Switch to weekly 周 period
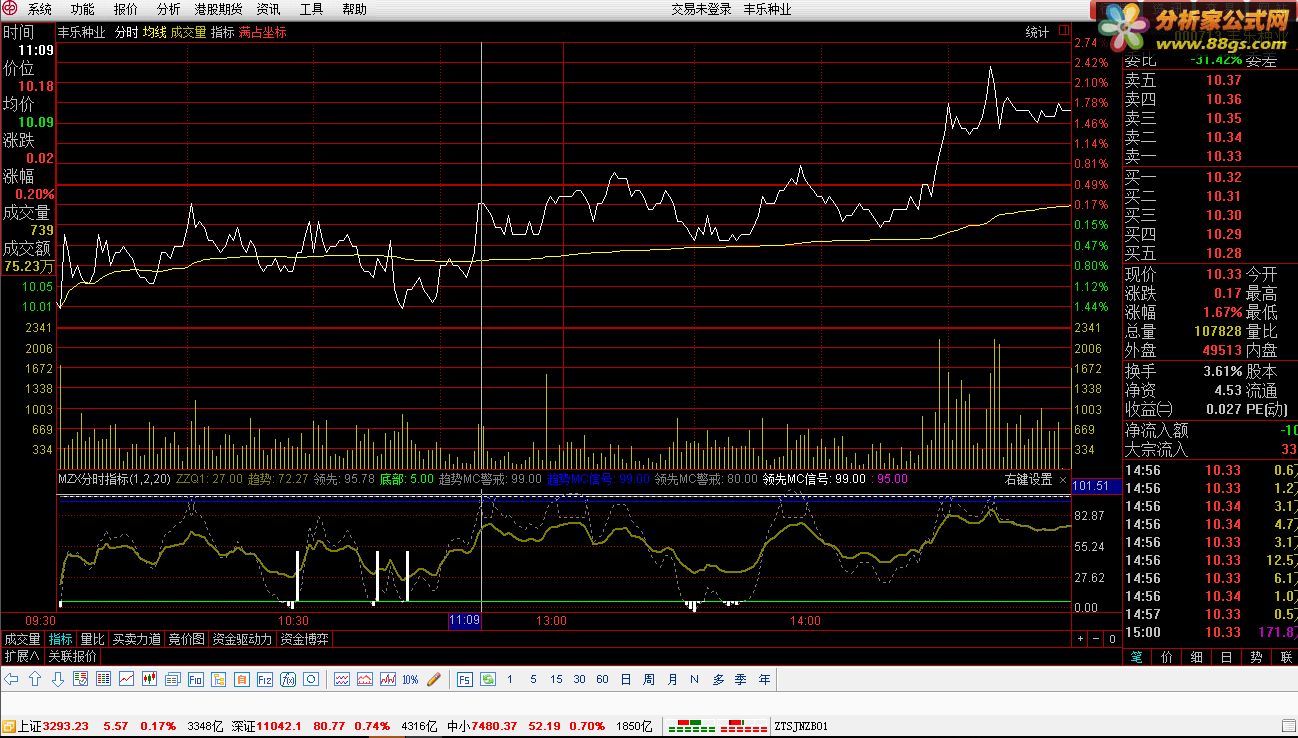This screenshot has width=1298, height=738. pos(649,679)
